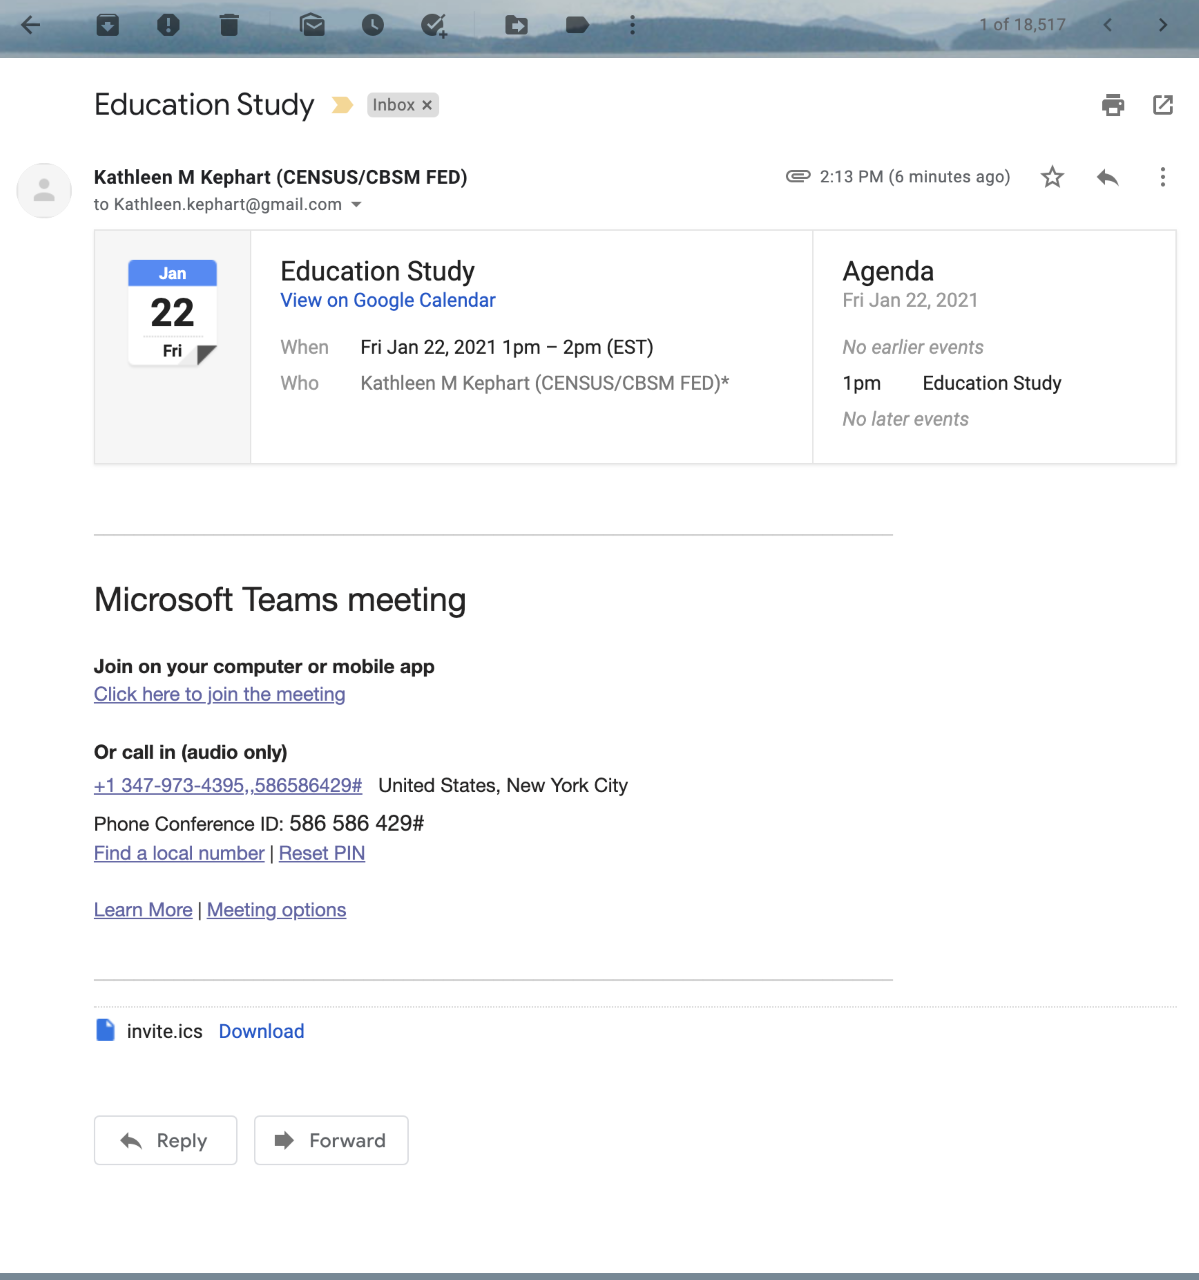Go to the older email arrow
Screen dimensions: 1199x1280
point(1162,25)
